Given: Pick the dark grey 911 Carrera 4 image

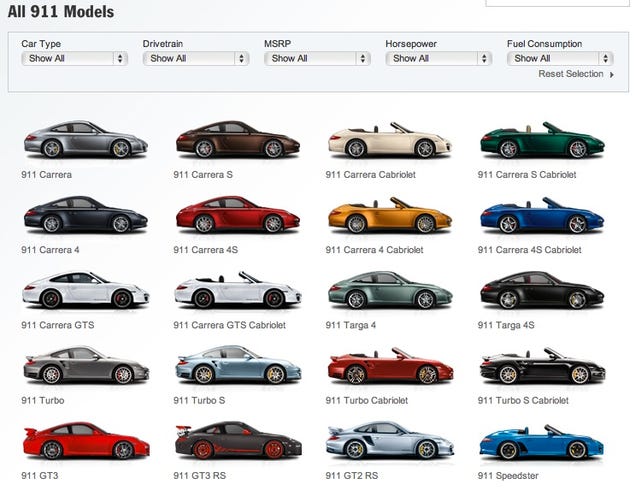Looking at the screenshot, I should click(x=86, y=215).
